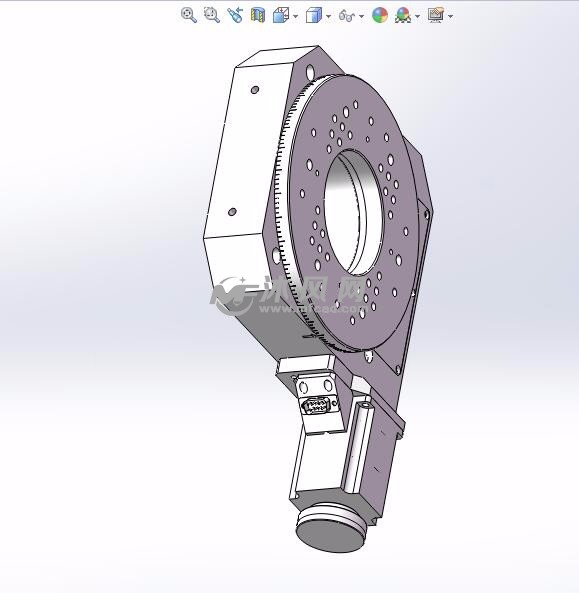579x593 pixels.
Task: Expand the Display Style dropdown arrow
Action: pos(328,16)
